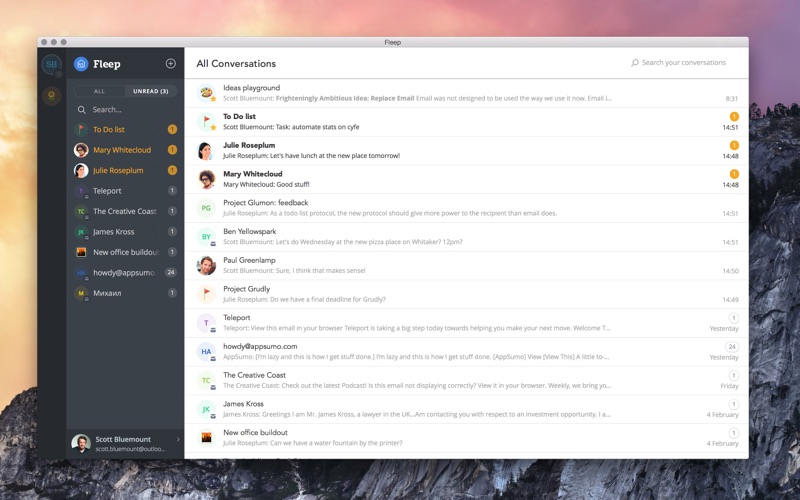The image size is (800, 500).
Task: Click the Search your conversations field
Action: (679, 62)
